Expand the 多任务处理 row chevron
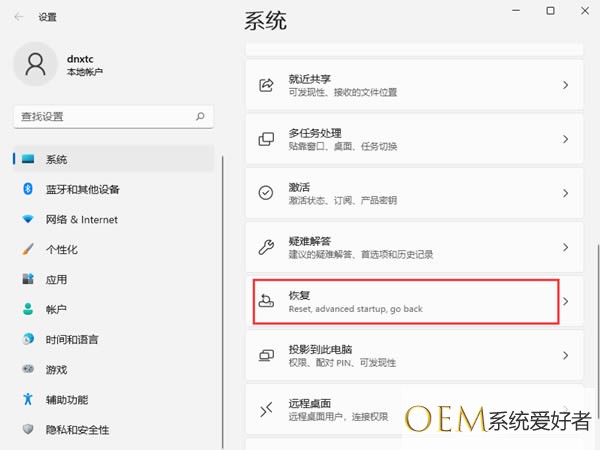 tap(565, 139)
